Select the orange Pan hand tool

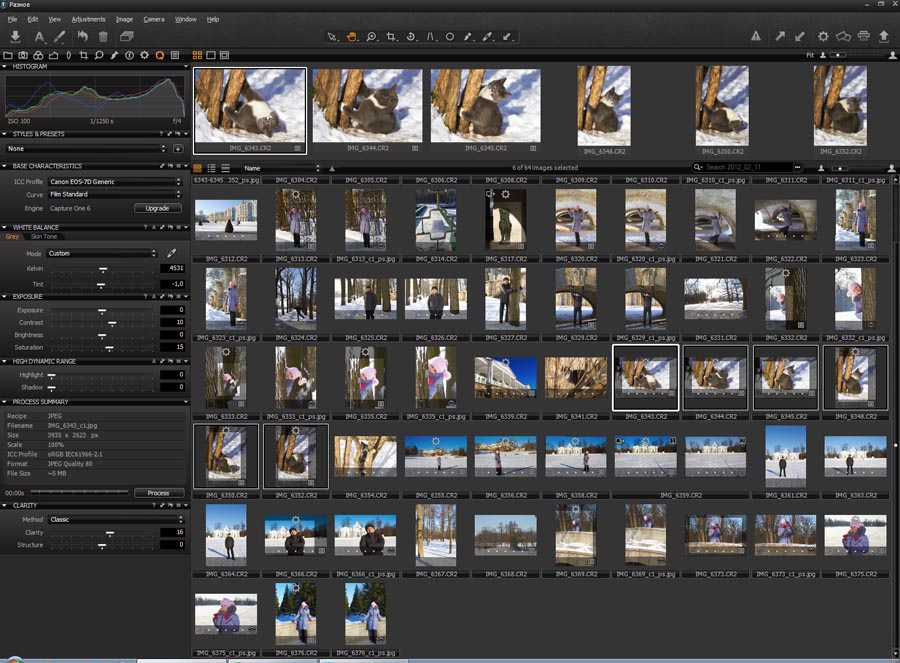[352, 37]
